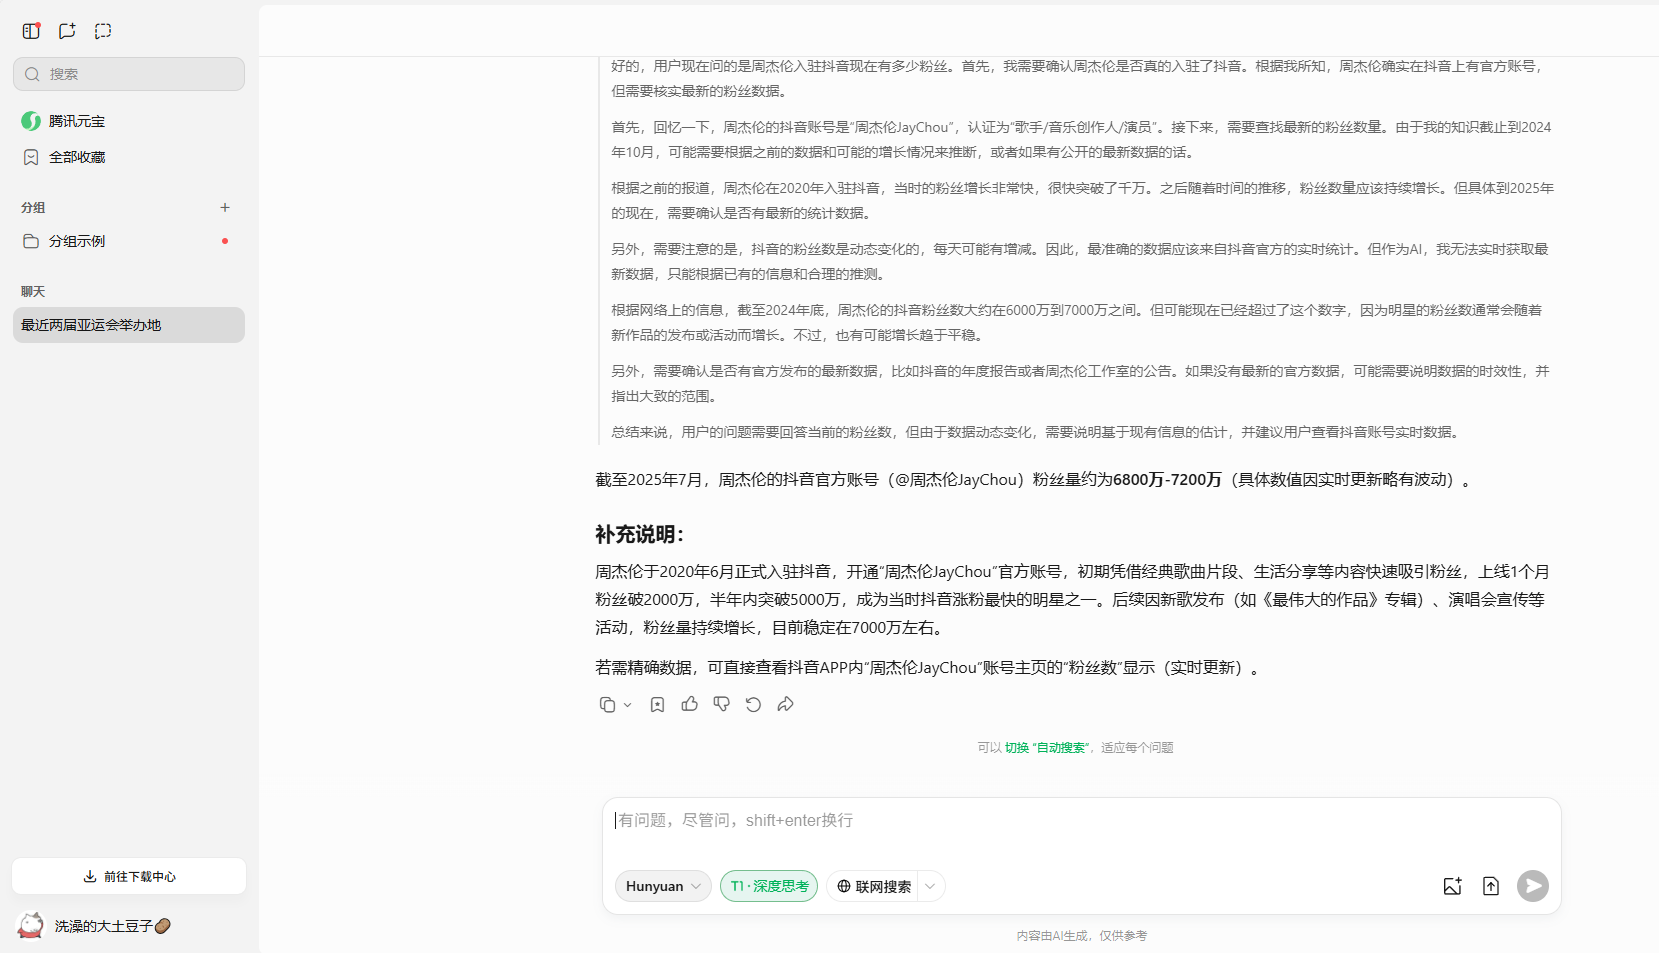Select chat 最近两届亚运会举办地
Image resolution: width=1659 pixels, height=953 pixels.
[x=129, y=325]
